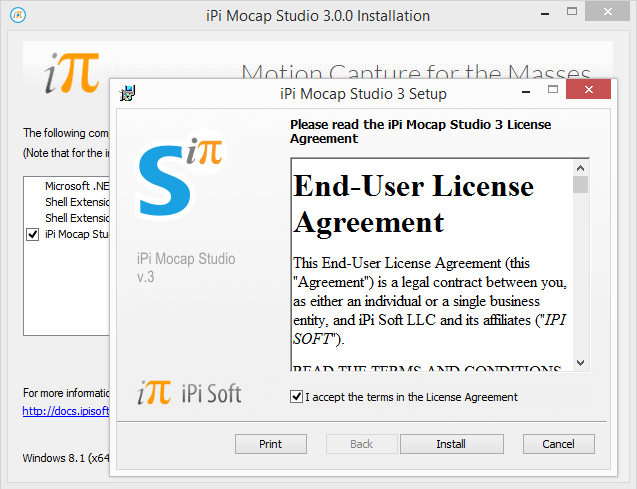Maximize the 3.0.0 Installation window
The image size is (637, 489).
[572, 11]
